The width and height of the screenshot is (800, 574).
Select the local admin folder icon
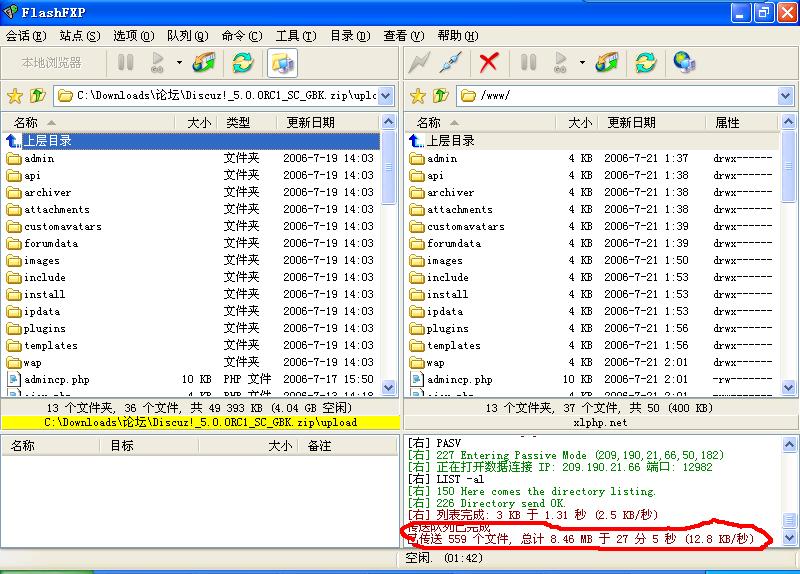14,159
